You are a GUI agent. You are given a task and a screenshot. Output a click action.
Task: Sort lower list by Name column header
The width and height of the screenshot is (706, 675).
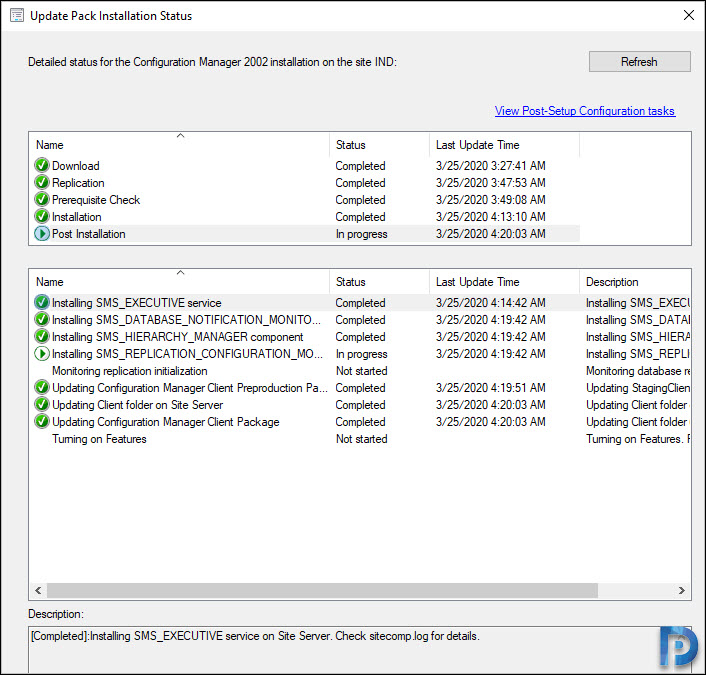[179, 282]
